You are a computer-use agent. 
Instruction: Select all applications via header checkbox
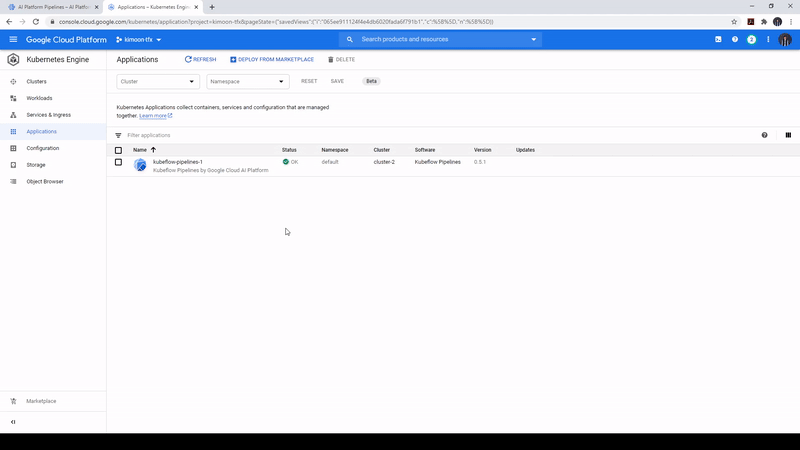click(x=118, y=151)
